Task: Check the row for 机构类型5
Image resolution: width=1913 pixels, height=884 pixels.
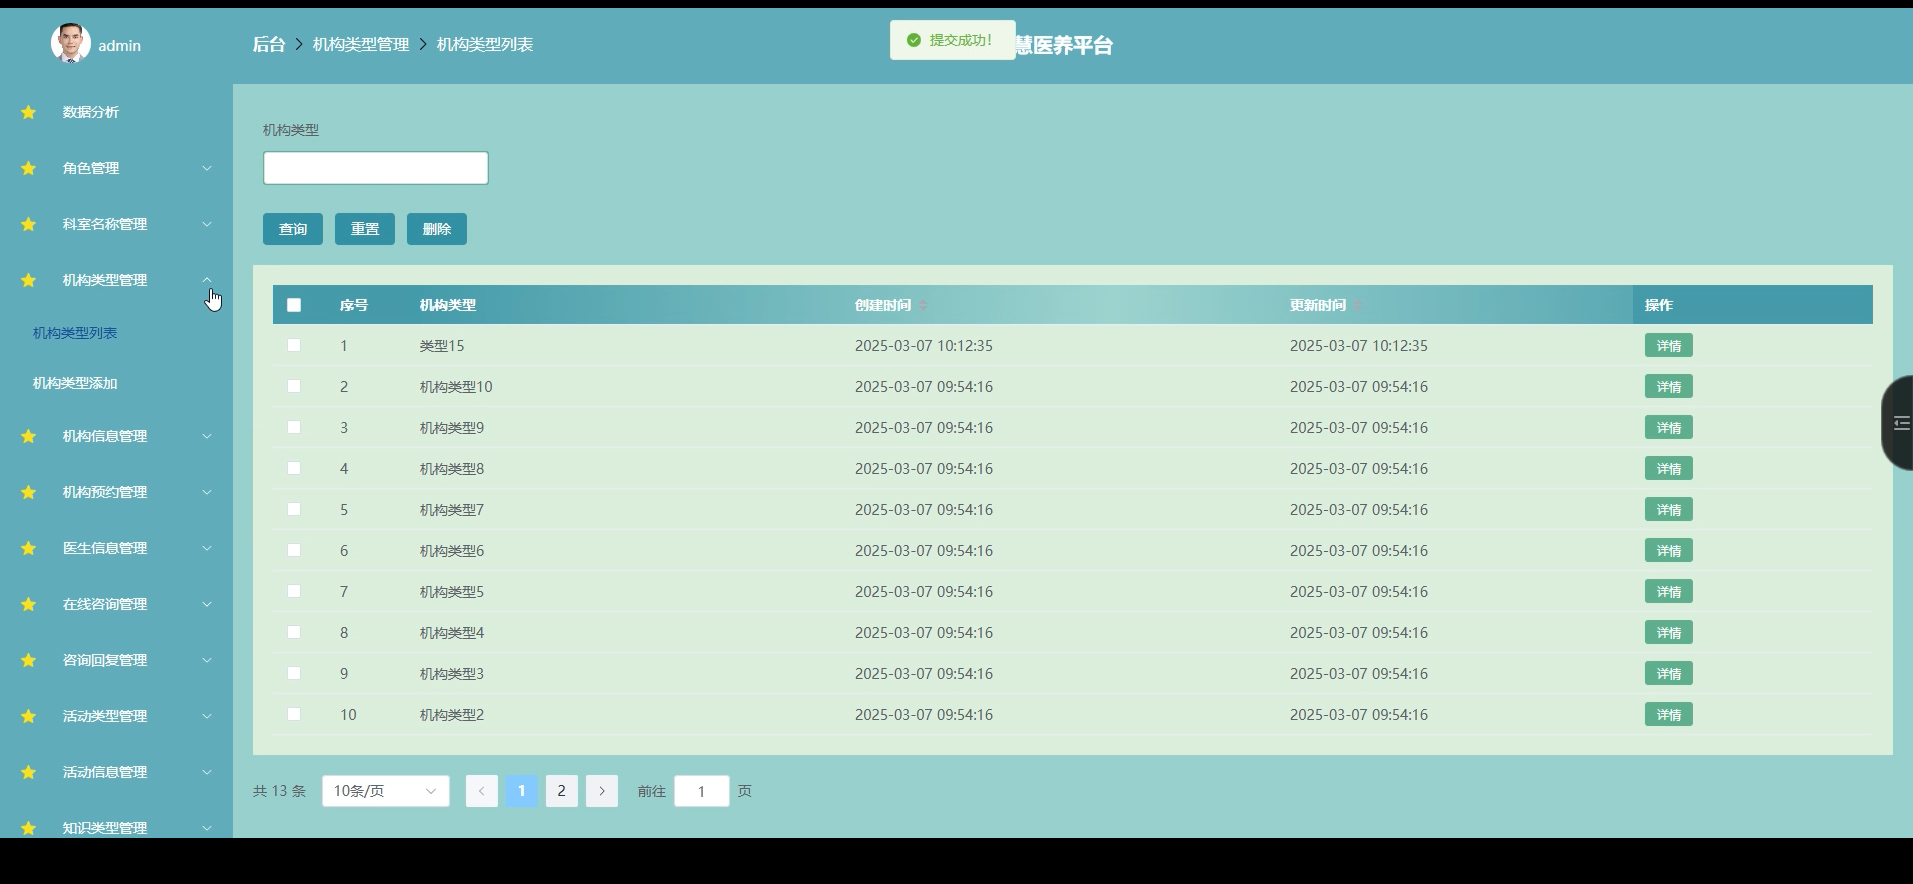Action: pyautogui.click(x=294, y=591)
